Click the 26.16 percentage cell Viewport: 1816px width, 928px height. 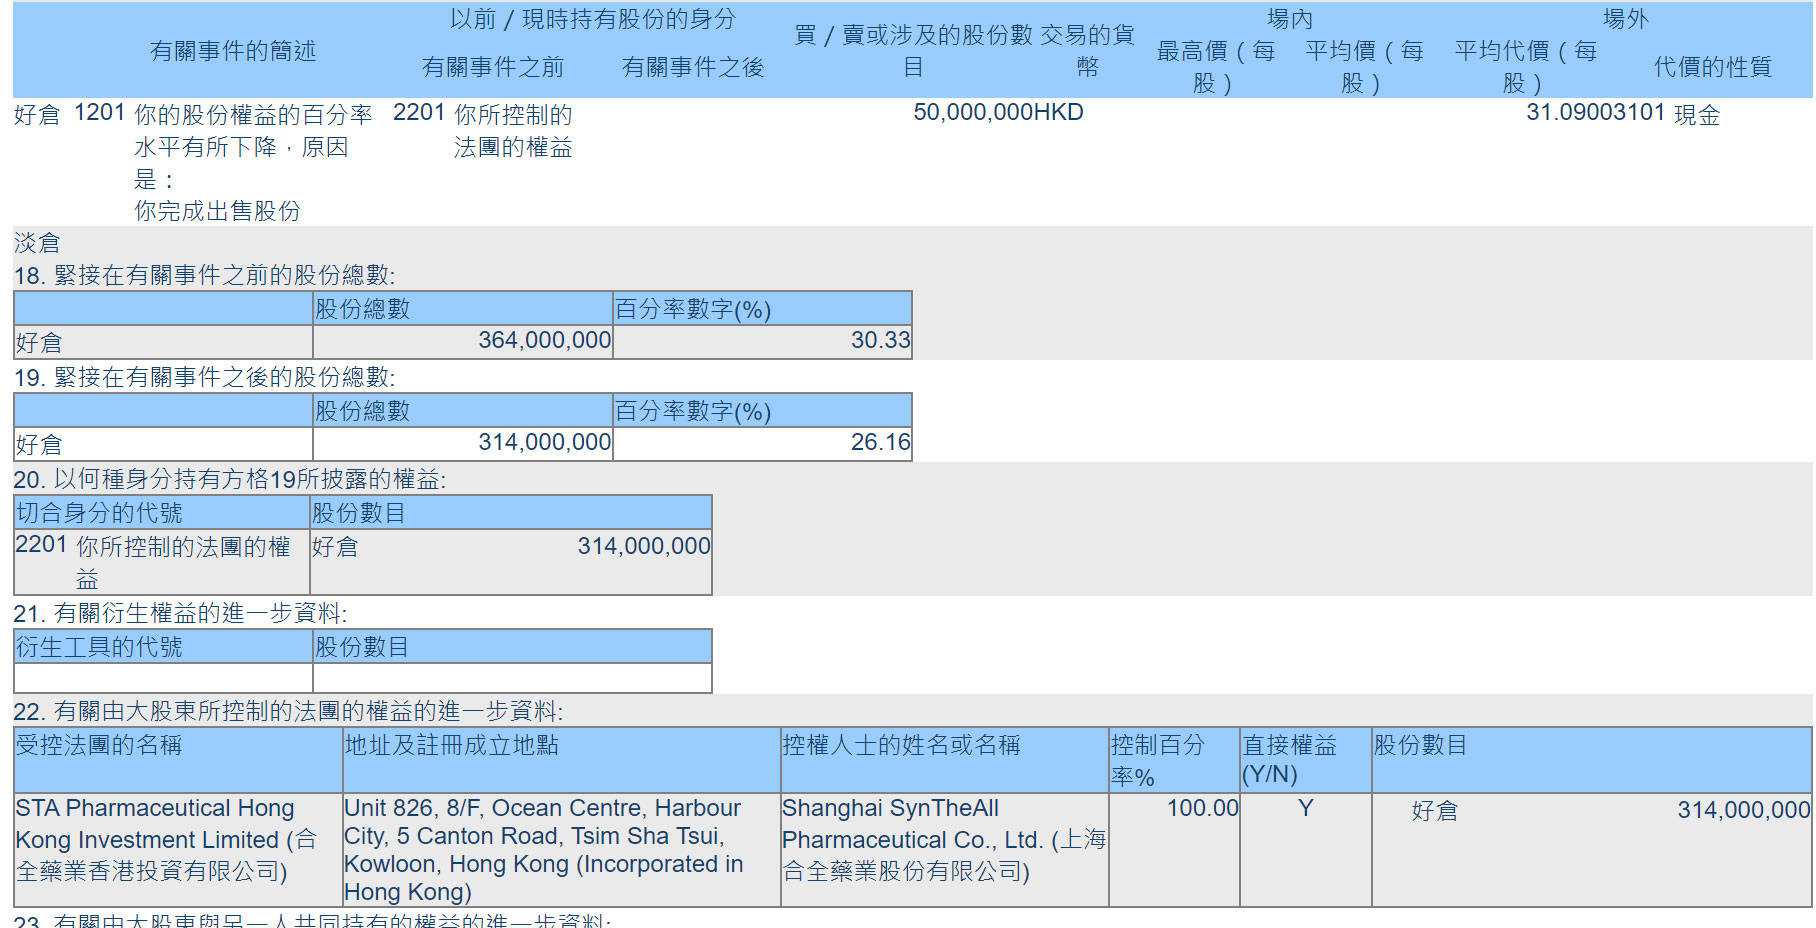click(879, 443)
